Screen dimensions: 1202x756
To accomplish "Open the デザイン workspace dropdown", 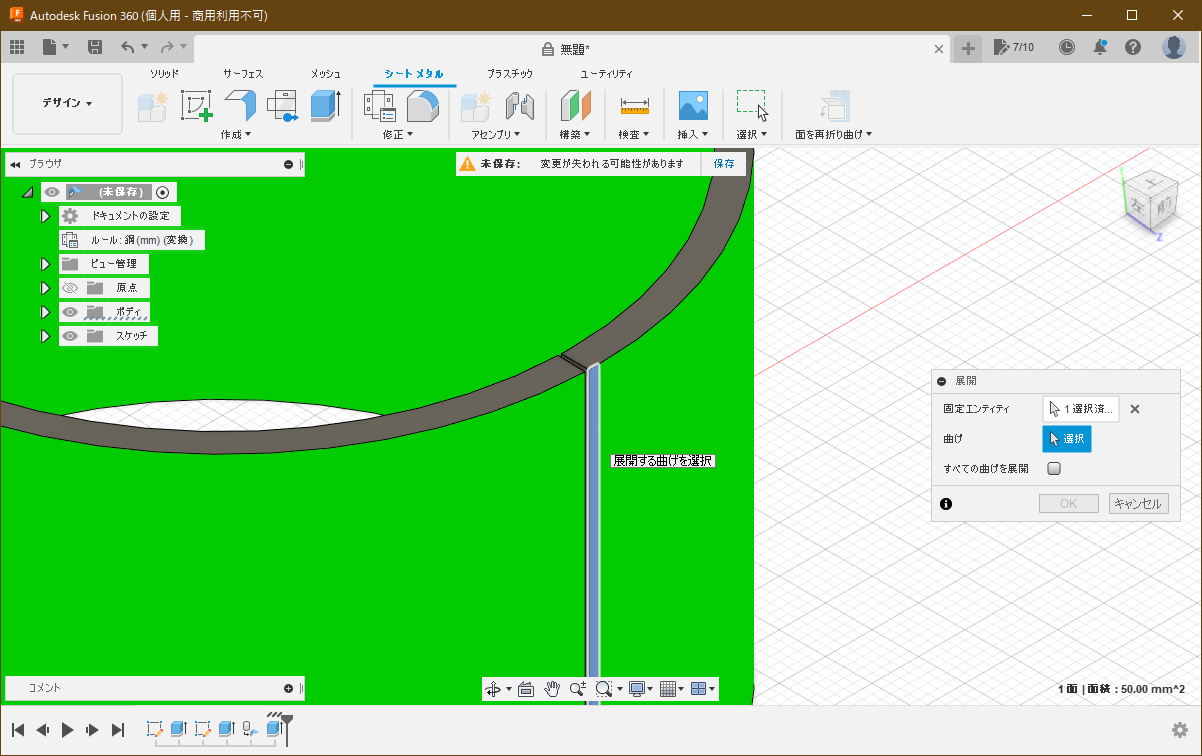I will pos(67,103).
